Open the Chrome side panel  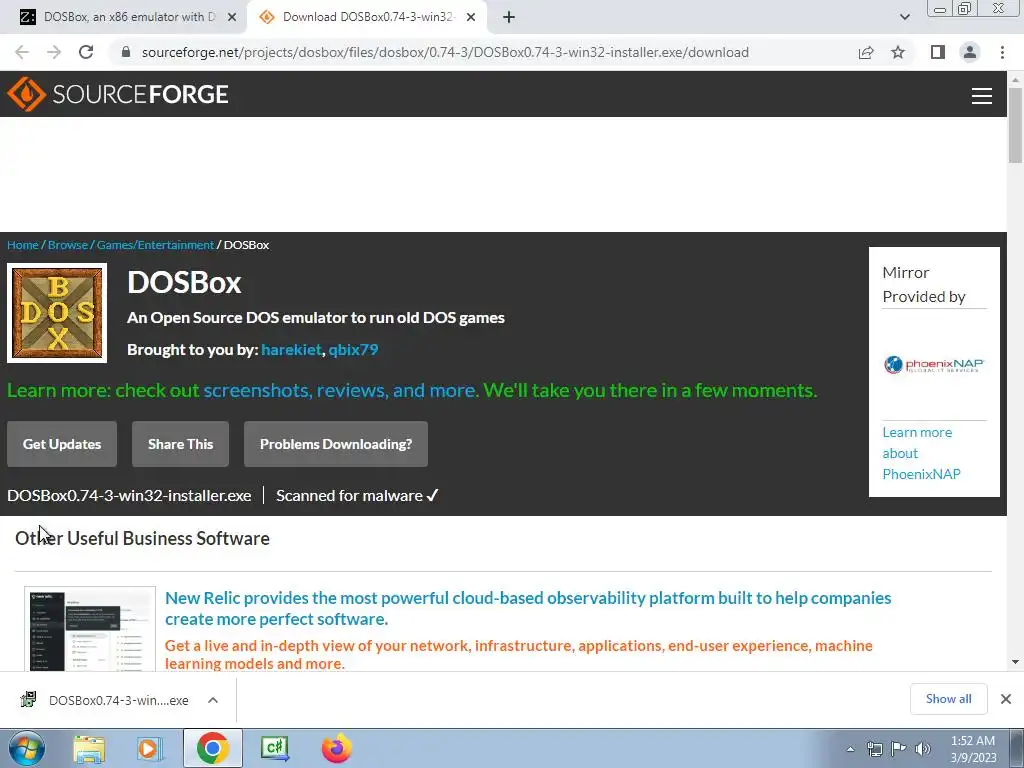click(x=938, y=52)
